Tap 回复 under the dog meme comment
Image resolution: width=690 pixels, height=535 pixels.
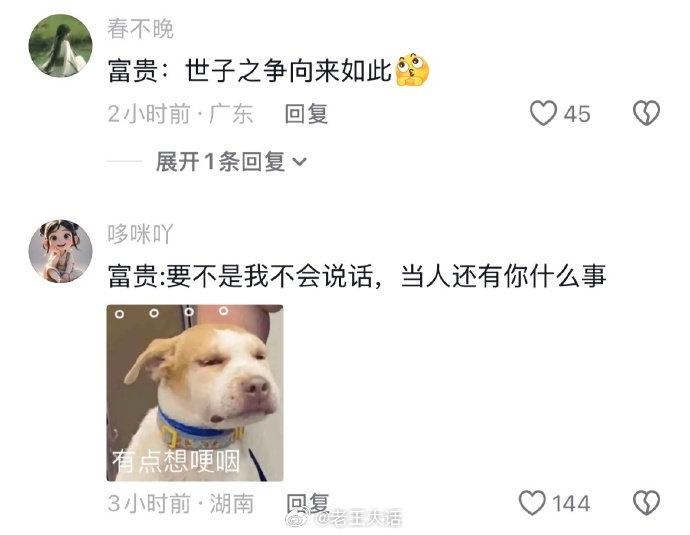(x=307, y=503)
